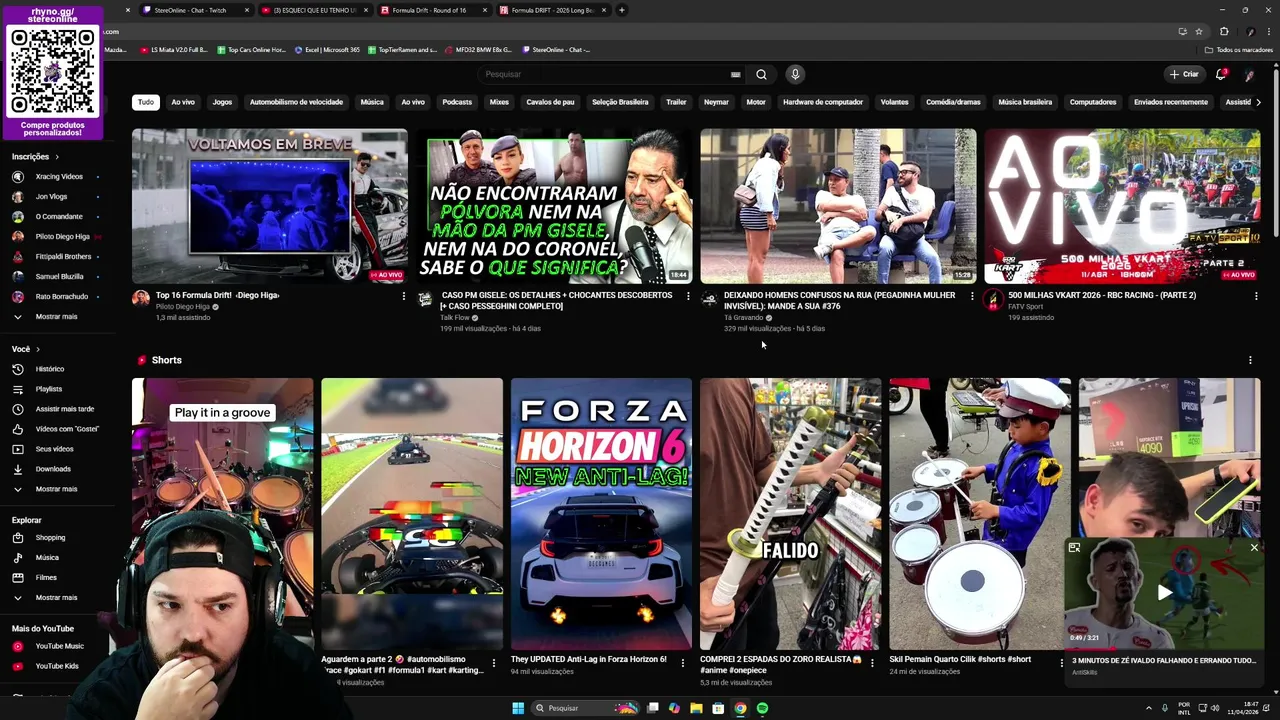Click the Criar button
This screenshot has height=720, width=1280.
point(1184,74)
